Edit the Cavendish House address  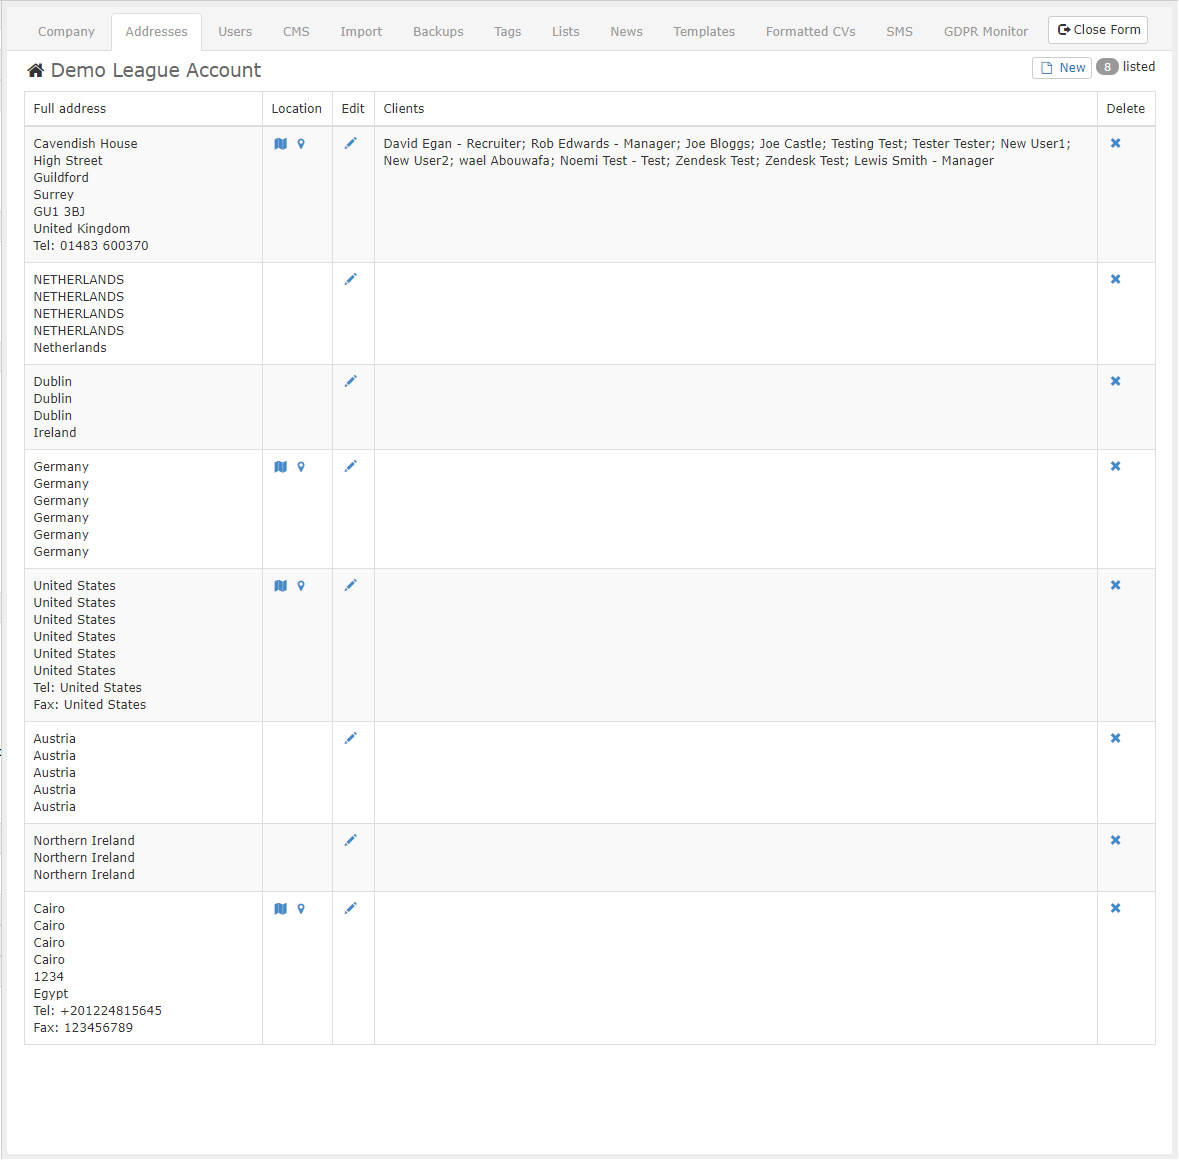[x=350, y=143]
